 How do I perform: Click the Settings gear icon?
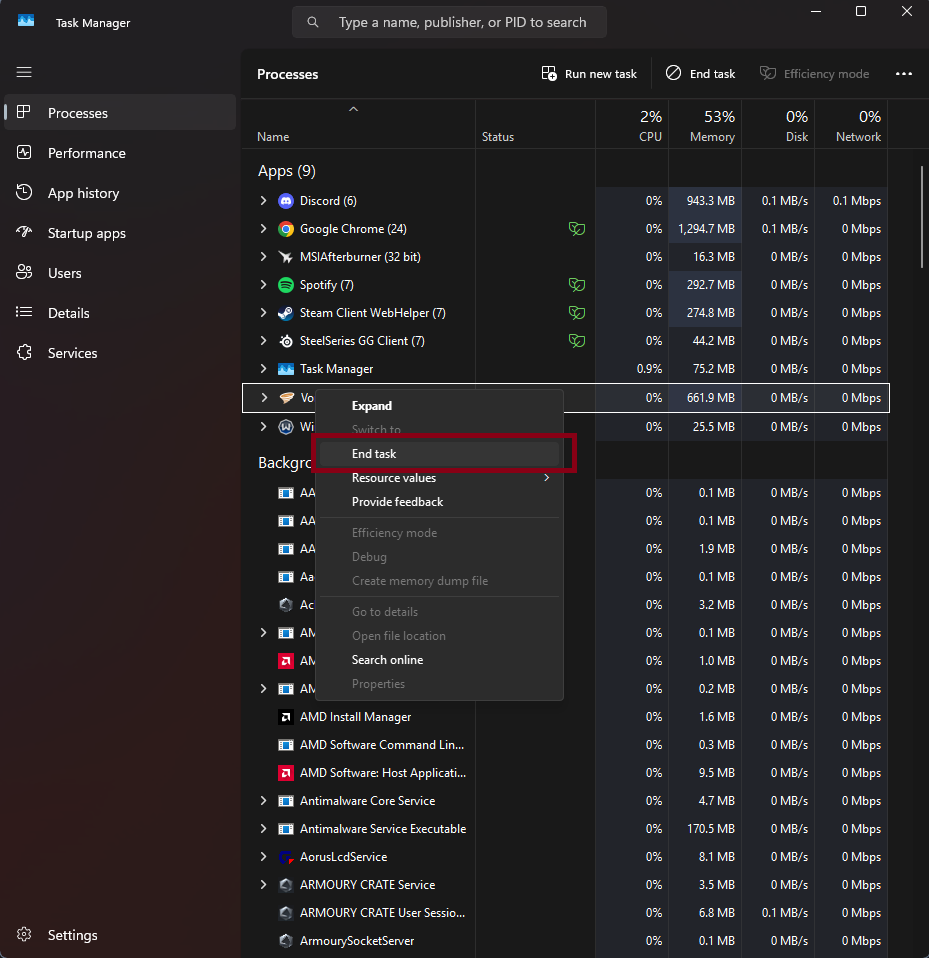24,934
